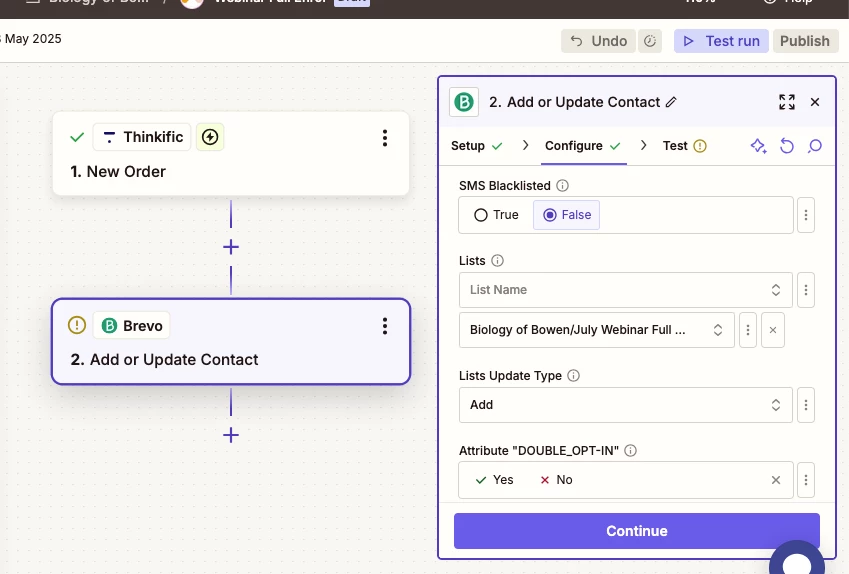
Task: Click the Draft status badge
Action: click(x=352, y=2)
